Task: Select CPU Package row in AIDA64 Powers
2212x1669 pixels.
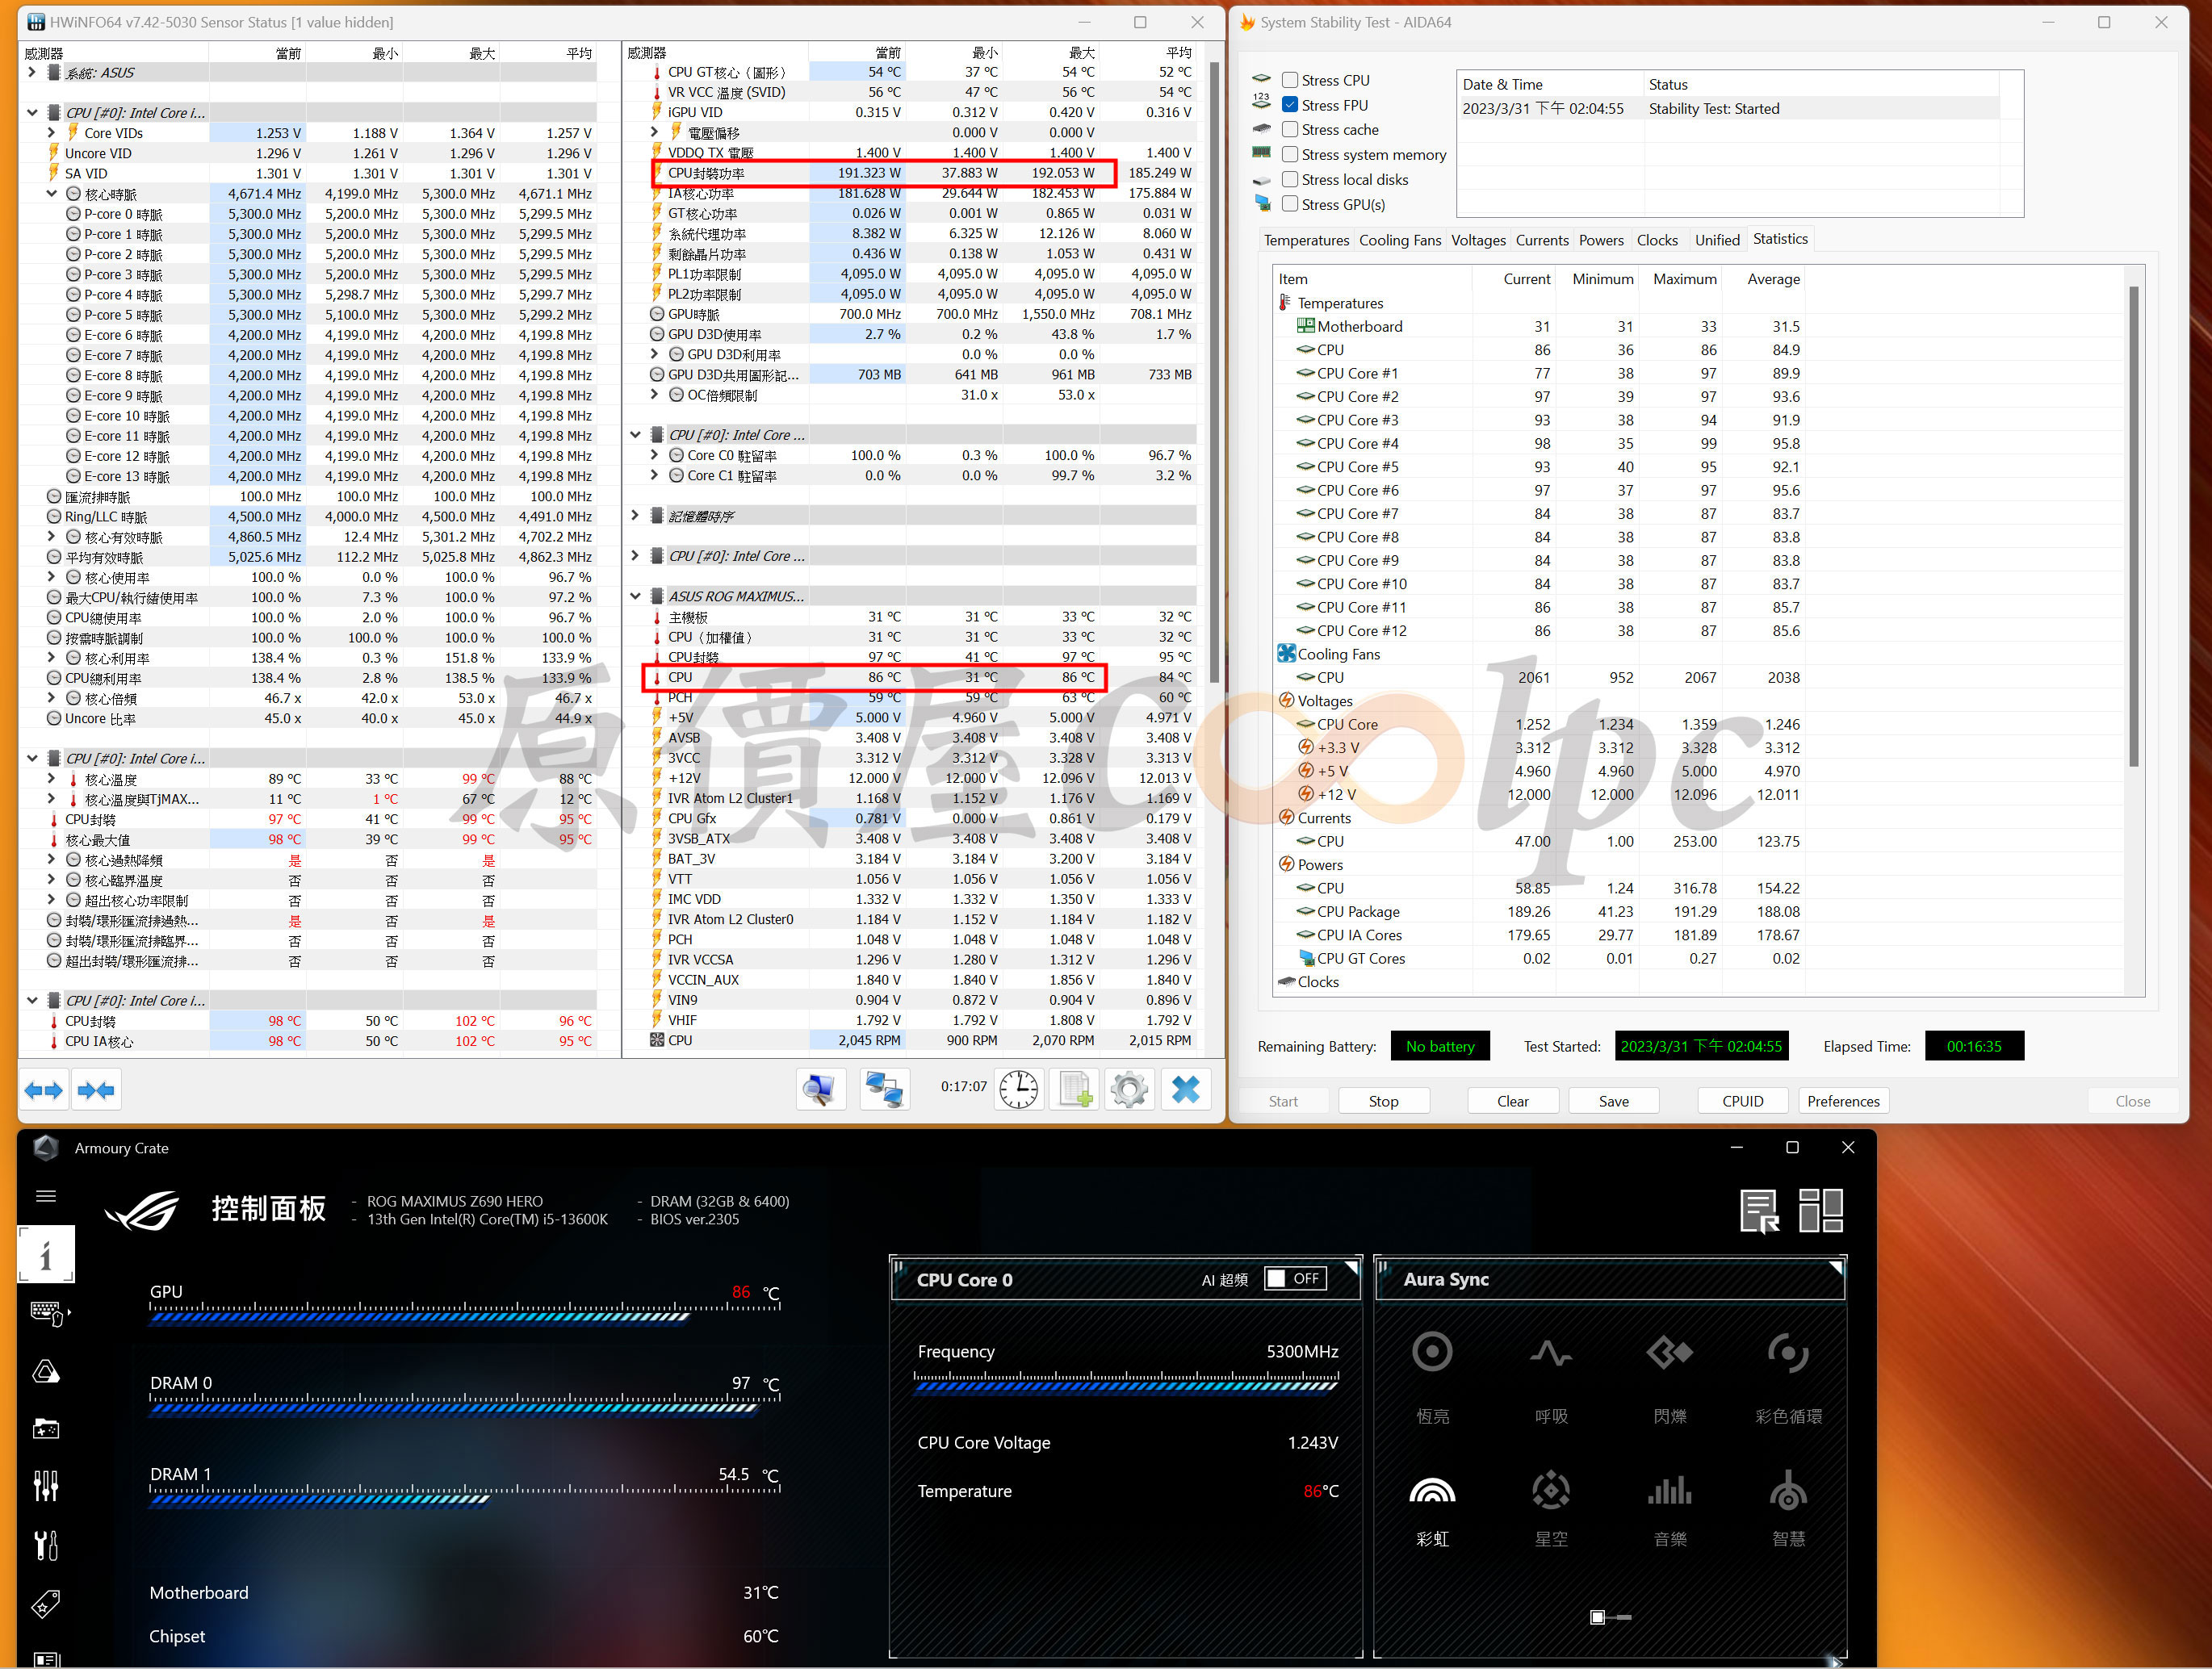Action: (x=1539, y=911)
